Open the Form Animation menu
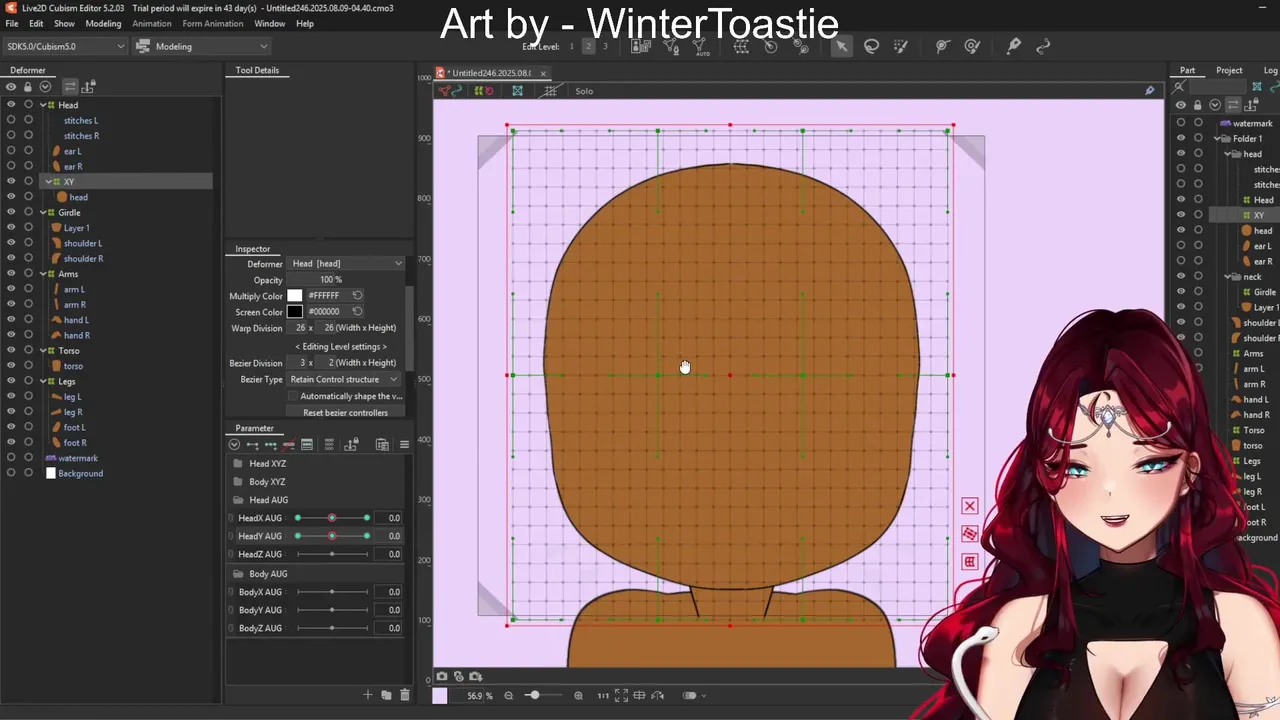Viewport: 1280px width, 720px height. [212, 23]
